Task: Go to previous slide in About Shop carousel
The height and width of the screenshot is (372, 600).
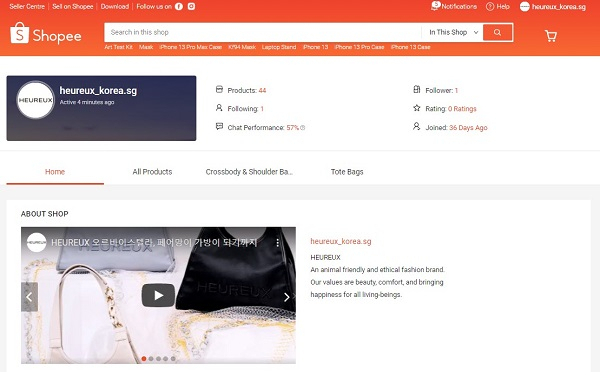Action: tap(29, 297)
